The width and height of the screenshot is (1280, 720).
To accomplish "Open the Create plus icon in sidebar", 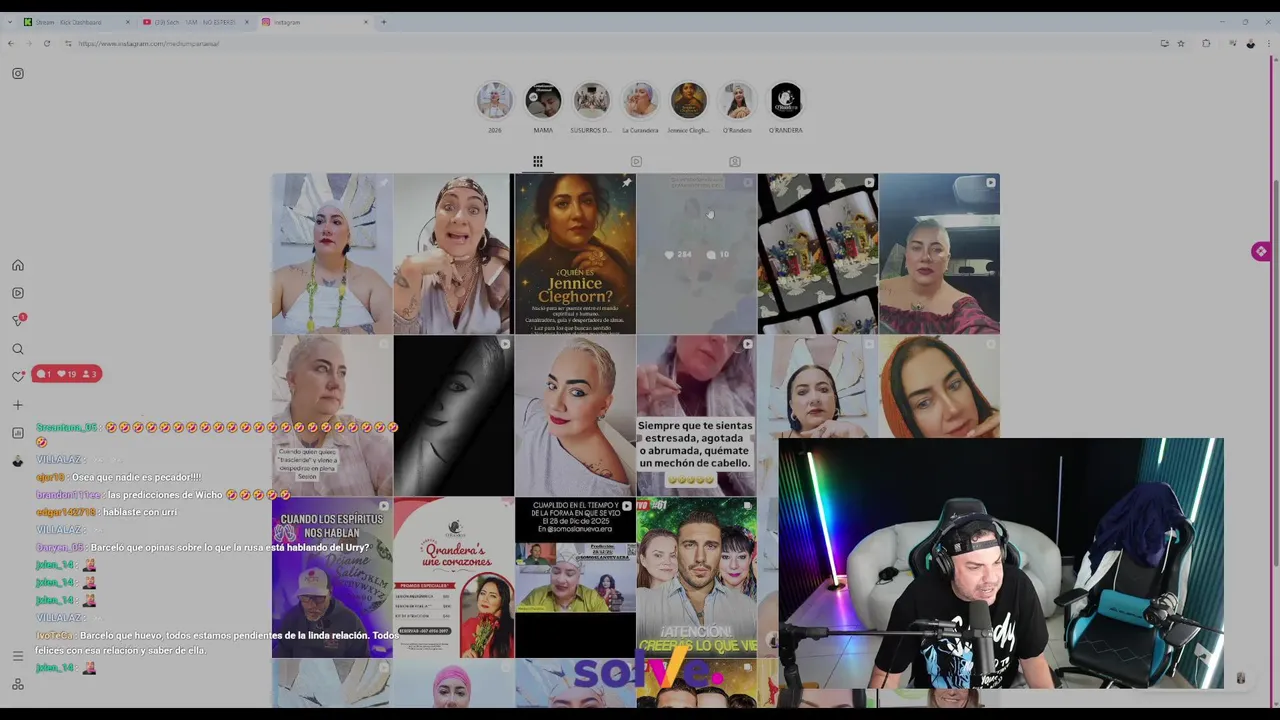I will click(x=18, y=405).
